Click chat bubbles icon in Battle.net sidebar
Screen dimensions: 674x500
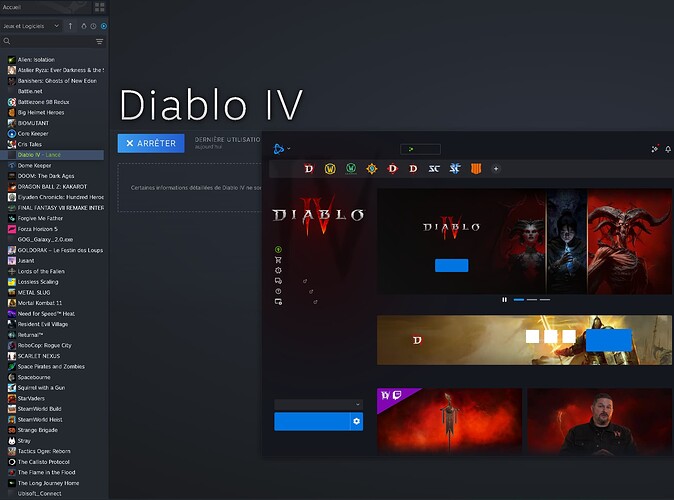click(x=278, y=281)
